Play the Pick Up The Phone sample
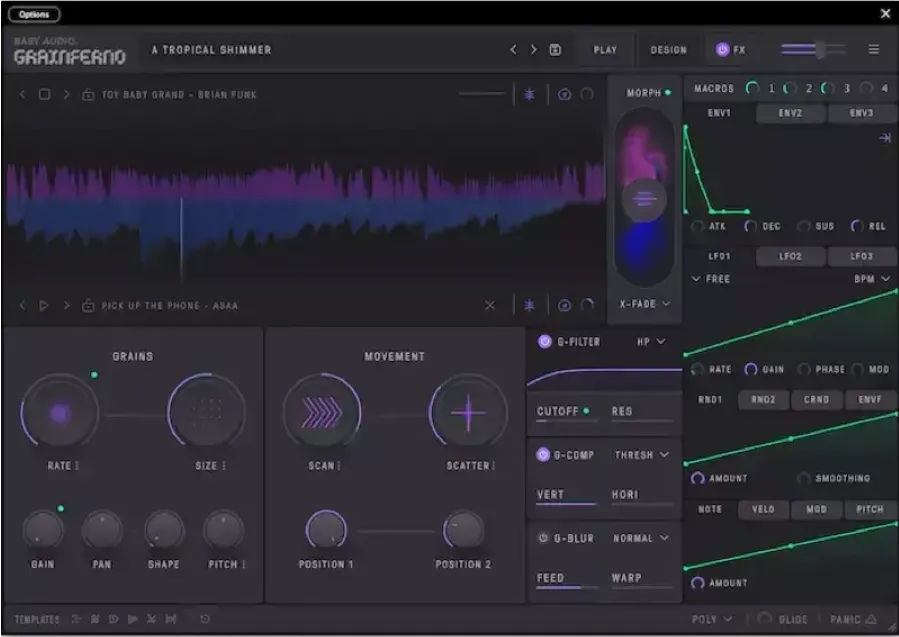The width and height of the screenshot is (899, 637). click(x=44, y=306)
